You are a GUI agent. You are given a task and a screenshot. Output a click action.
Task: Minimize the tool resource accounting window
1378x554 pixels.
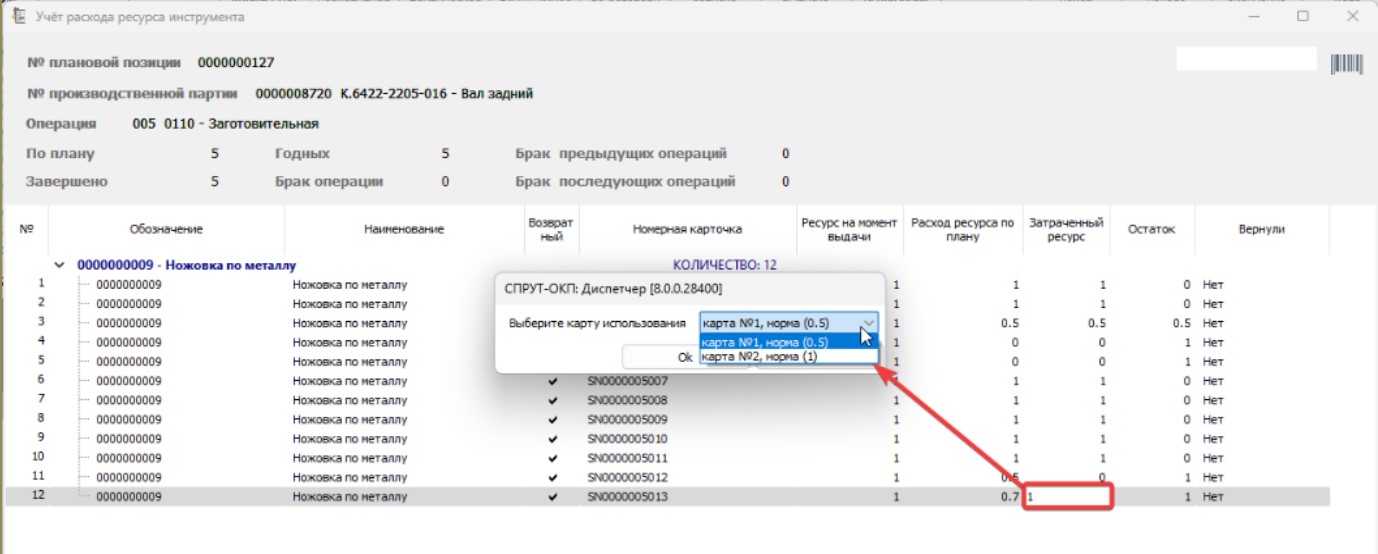click(x=1253, y=17)
